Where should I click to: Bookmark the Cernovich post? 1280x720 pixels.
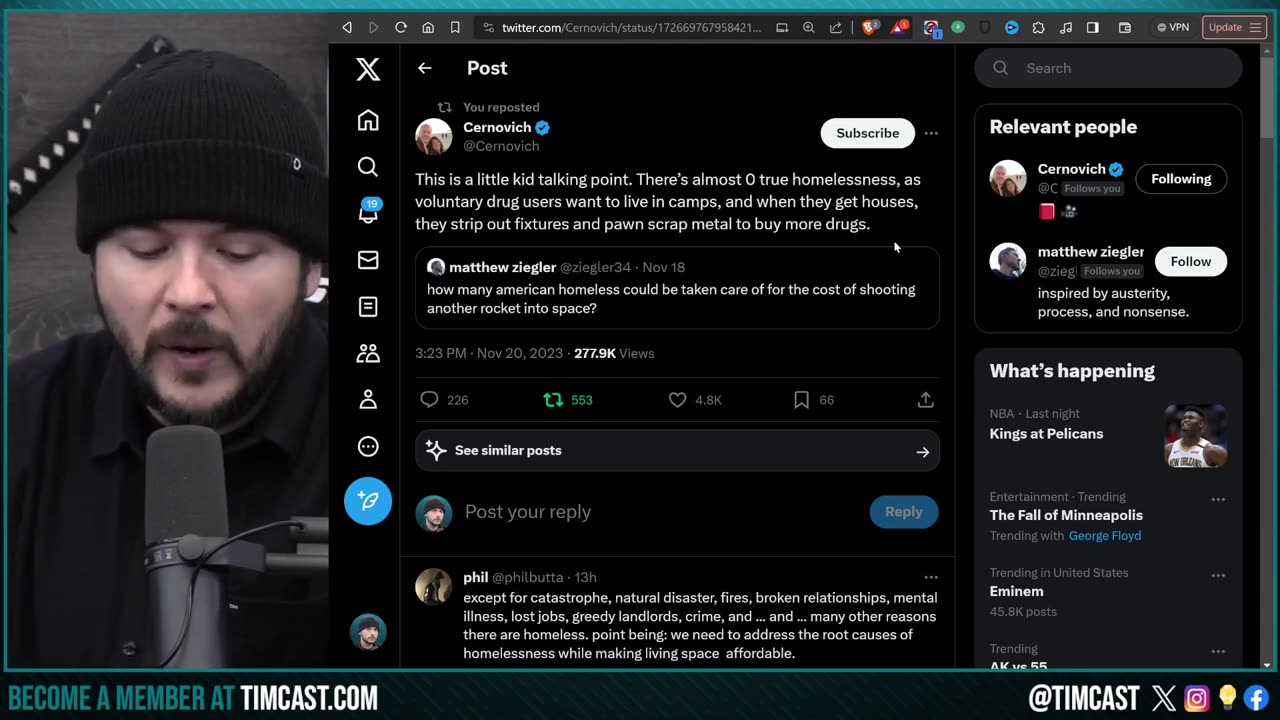point(801,400)
